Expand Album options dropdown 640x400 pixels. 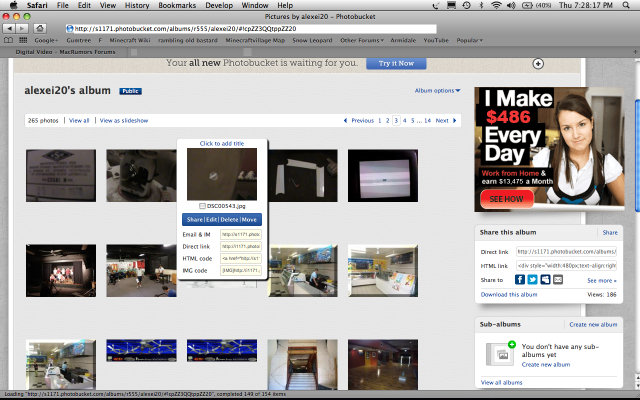[x=437, y=91]
